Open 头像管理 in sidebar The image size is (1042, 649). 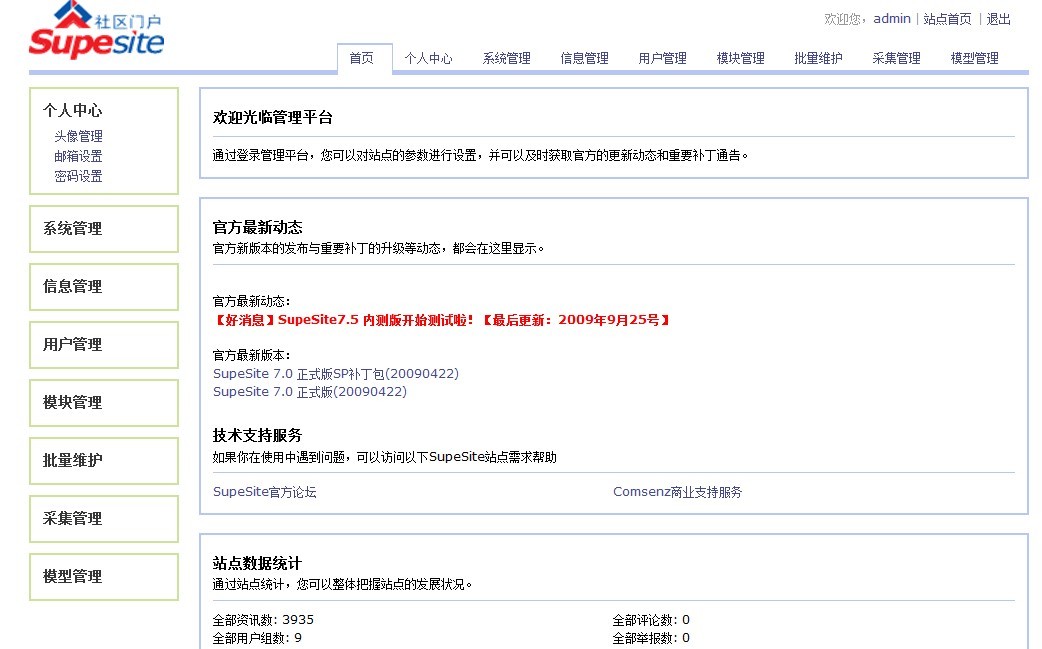tap(78, 136)
